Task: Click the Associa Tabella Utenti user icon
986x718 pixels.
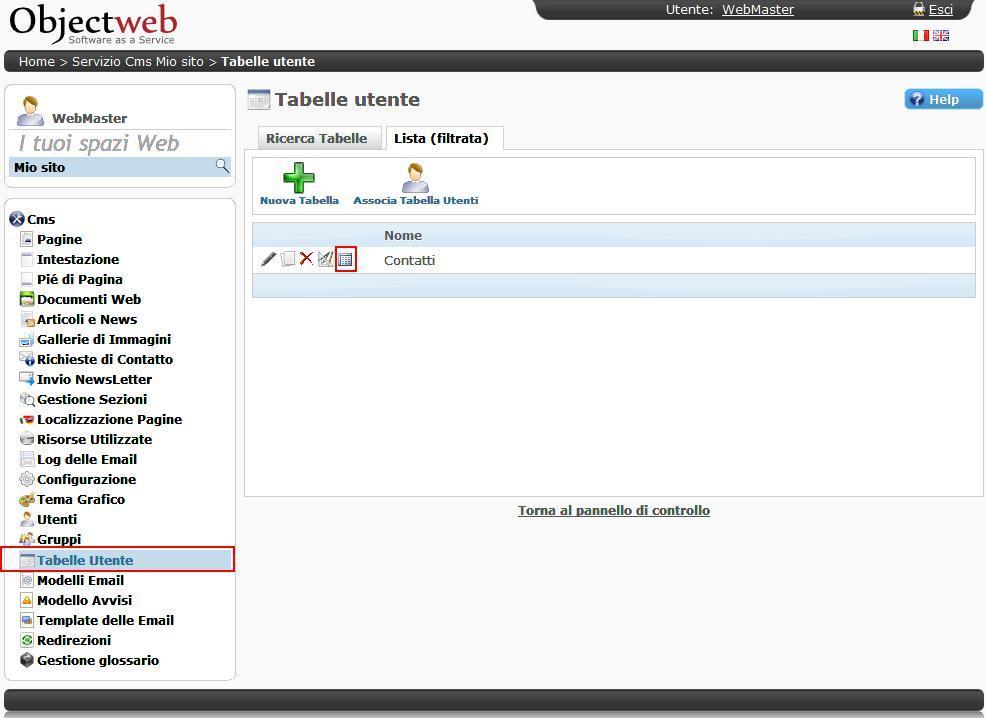Action: coord(415,179)
